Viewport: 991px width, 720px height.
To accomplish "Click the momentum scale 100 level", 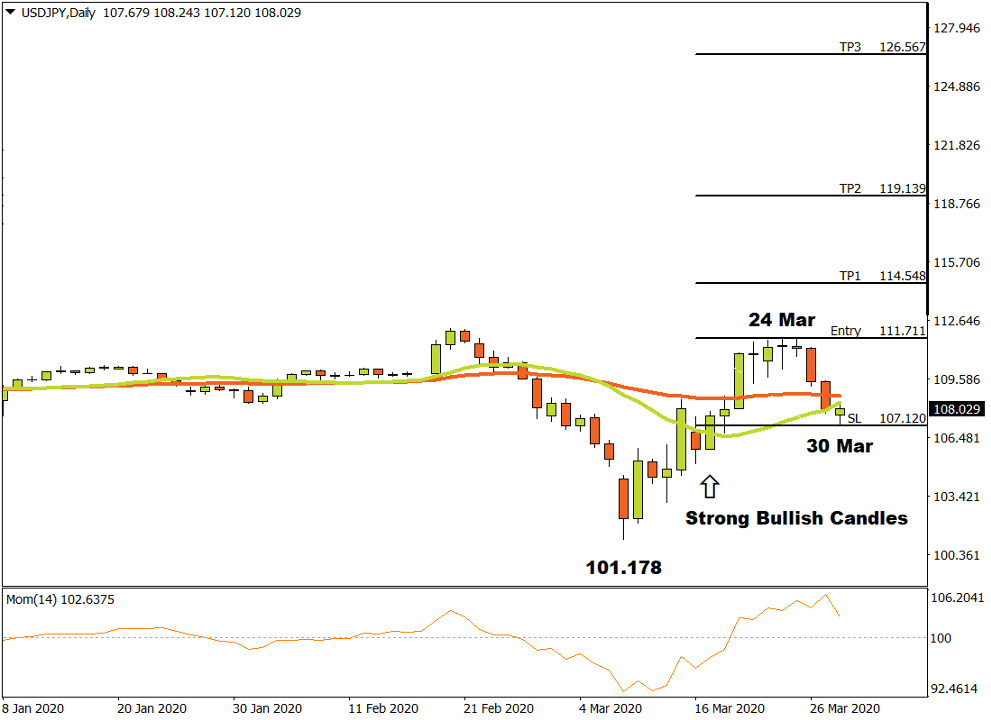I will coord(940,638).
